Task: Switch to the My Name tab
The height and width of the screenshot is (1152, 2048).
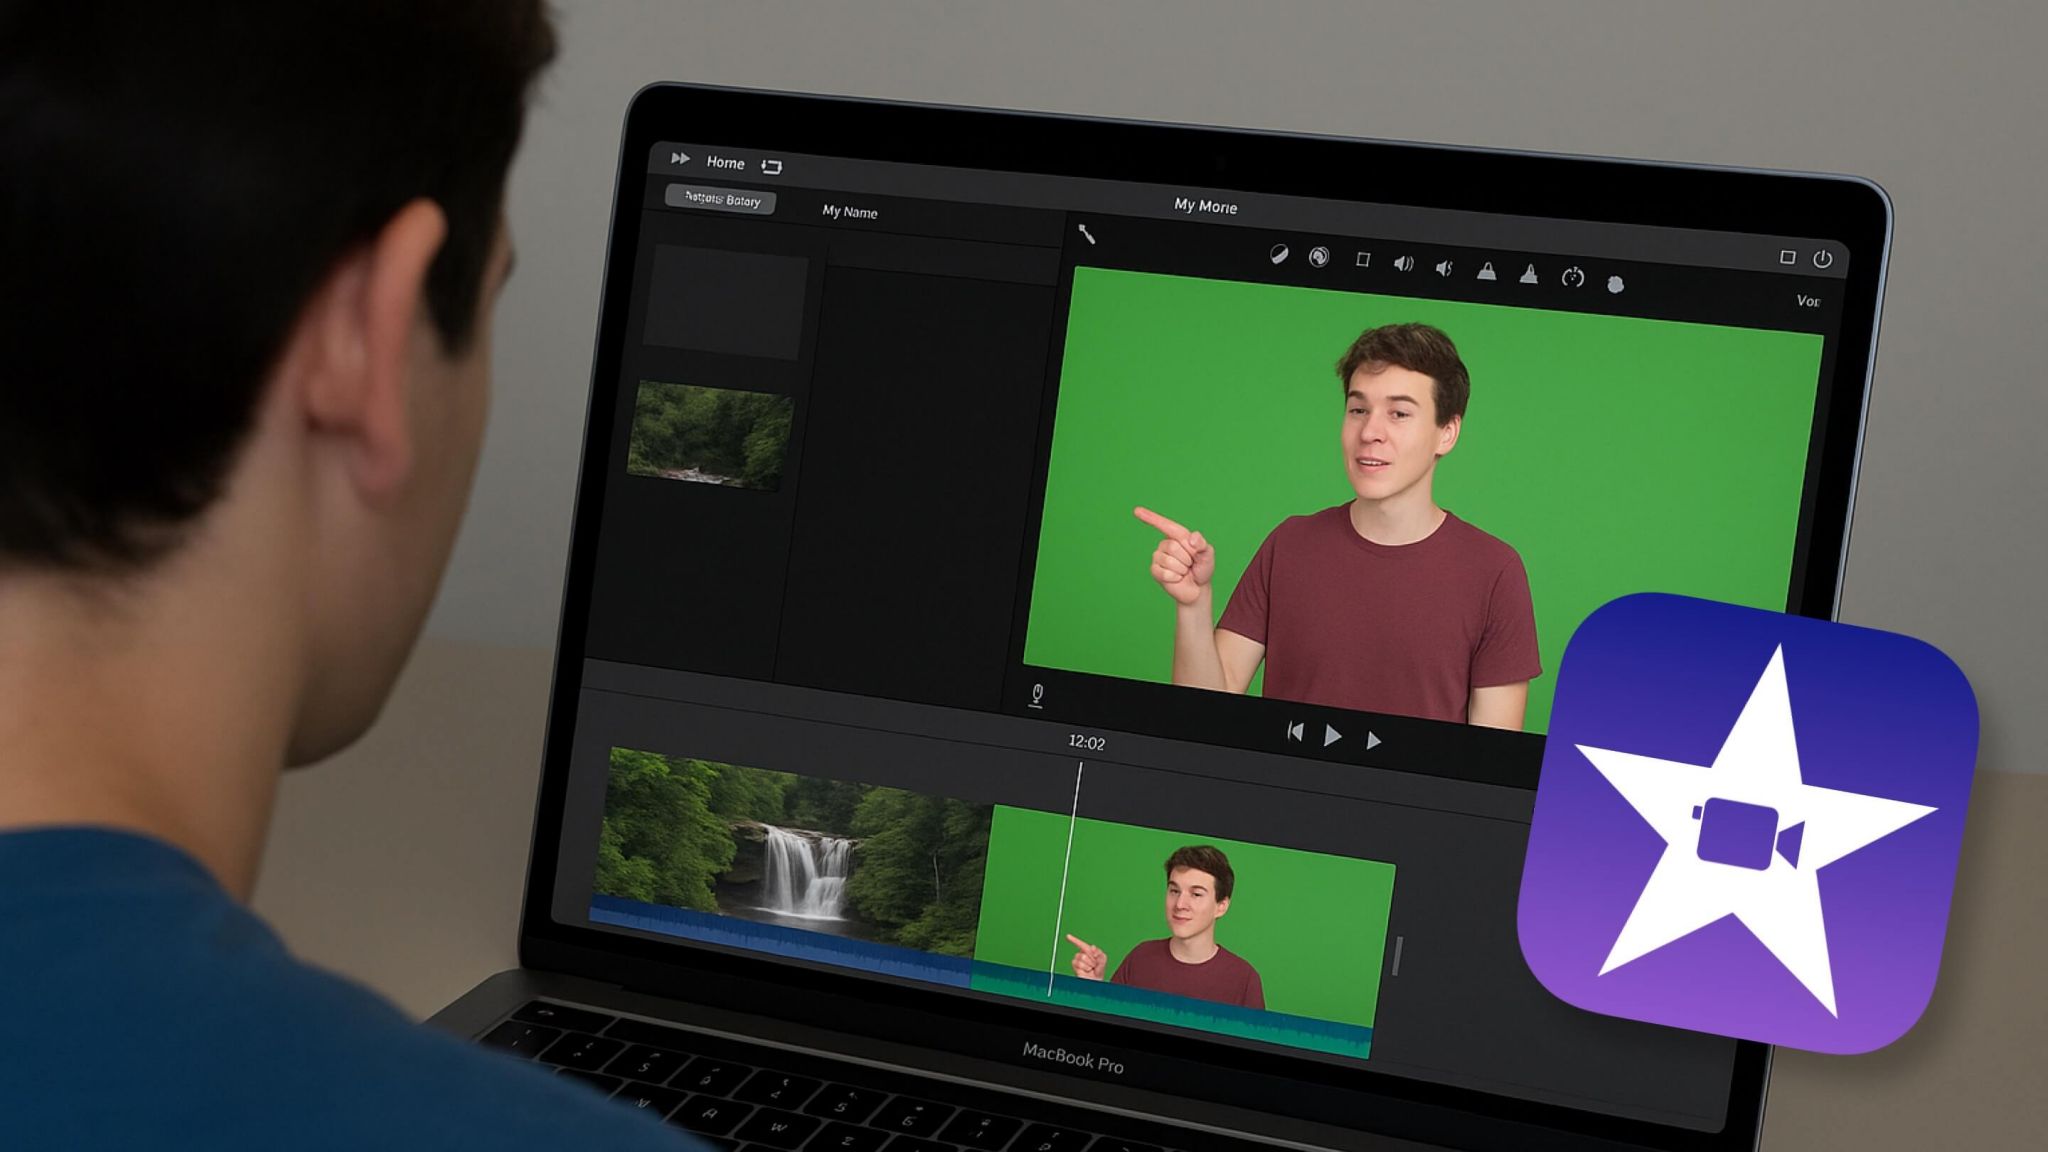Action: click(x=850, y=212)
